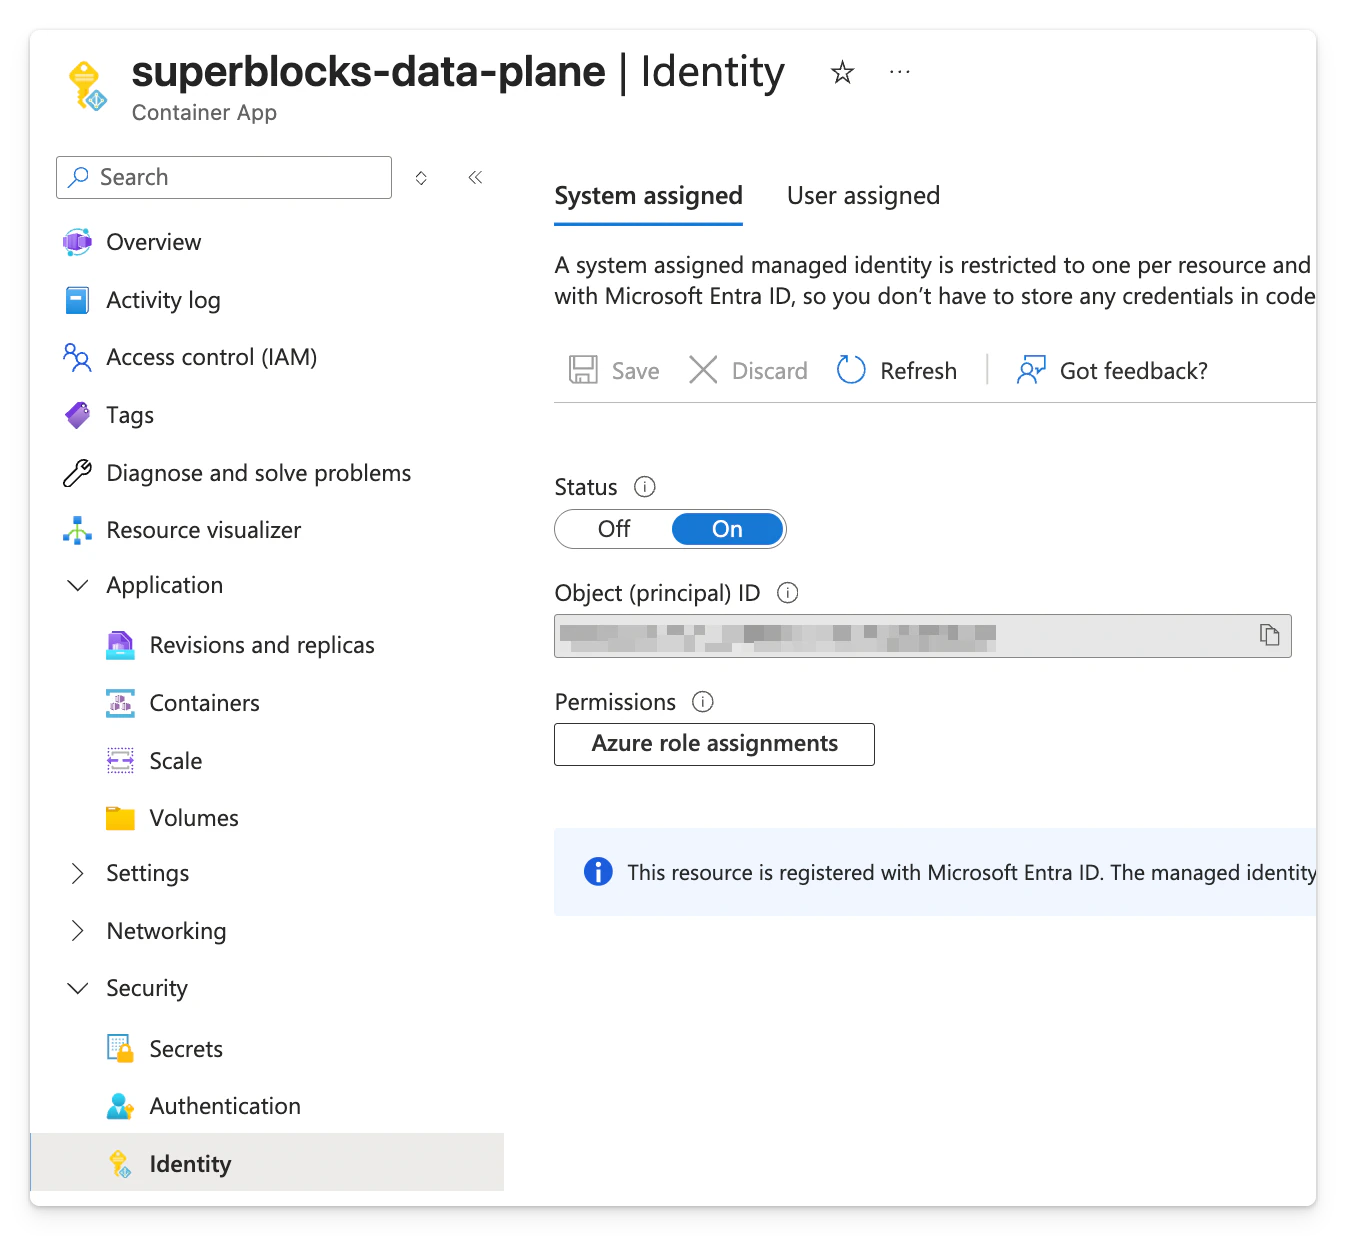1346x1236 pixels.
Task: Click the Discard button label
Action: coord(769,371)
